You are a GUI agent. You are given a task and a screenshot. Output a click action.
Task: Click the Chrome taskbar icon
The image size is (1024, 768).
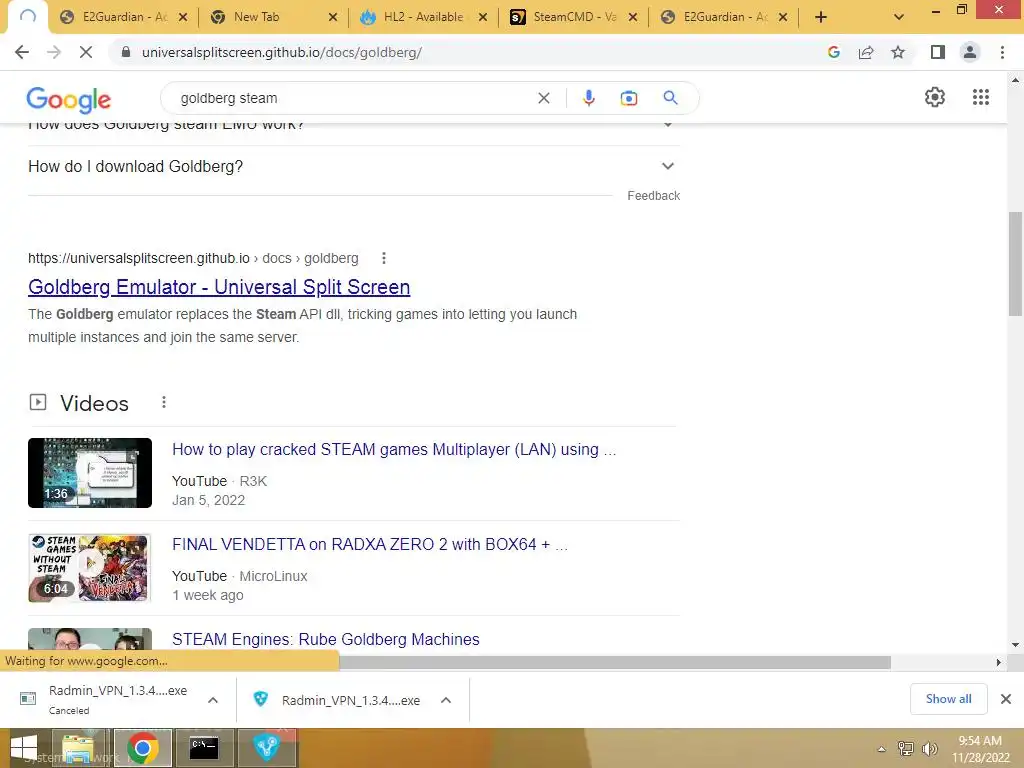coord(142,748)
